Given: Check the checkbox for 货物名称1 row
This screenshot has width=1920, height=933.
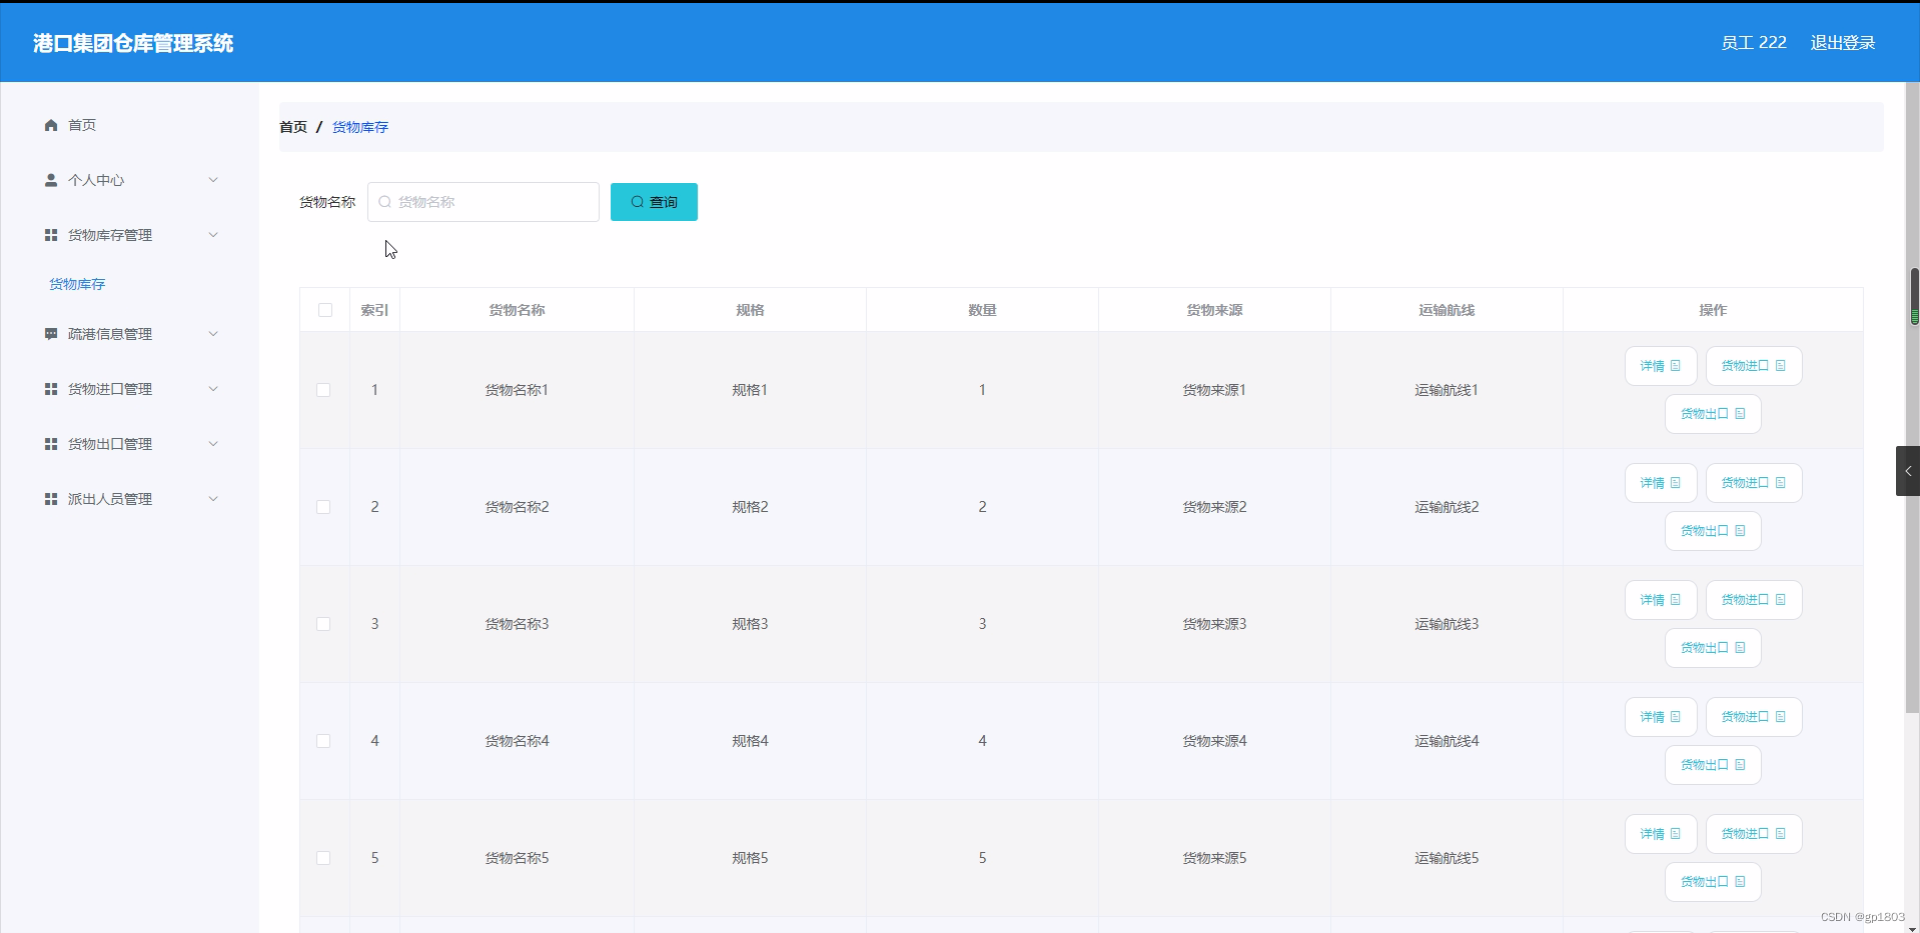Looking at the screenshot, I should coord(324,390).
